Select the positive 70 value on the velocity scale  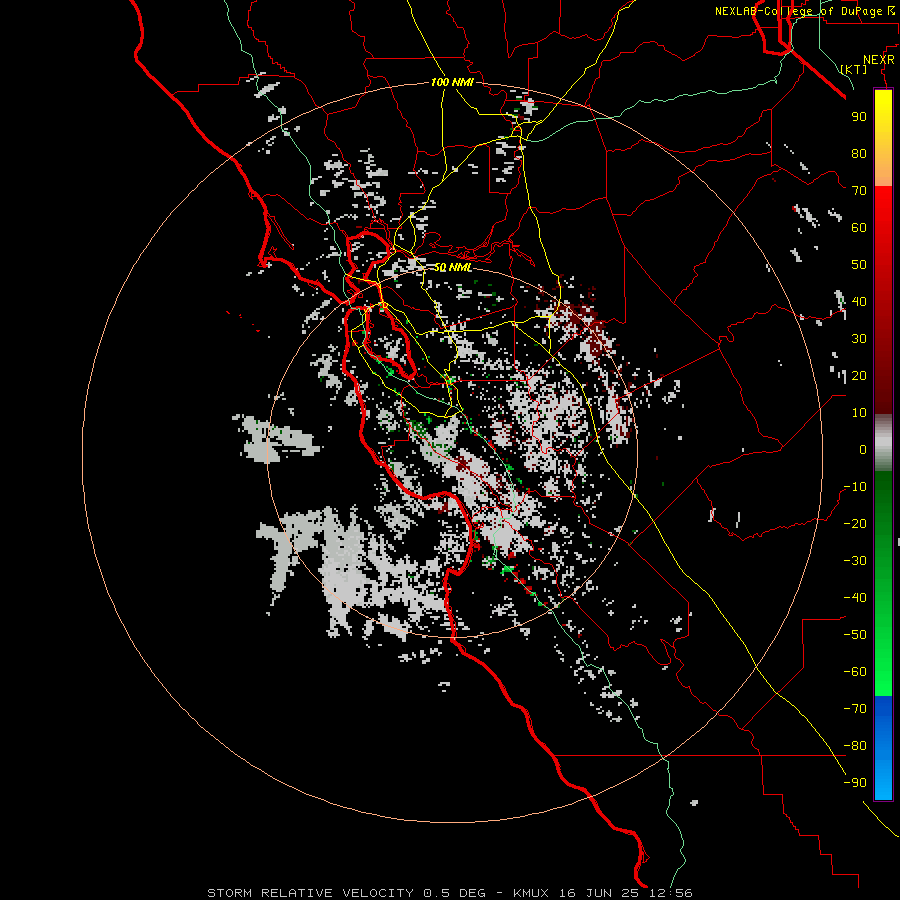[x=859, y=191]
